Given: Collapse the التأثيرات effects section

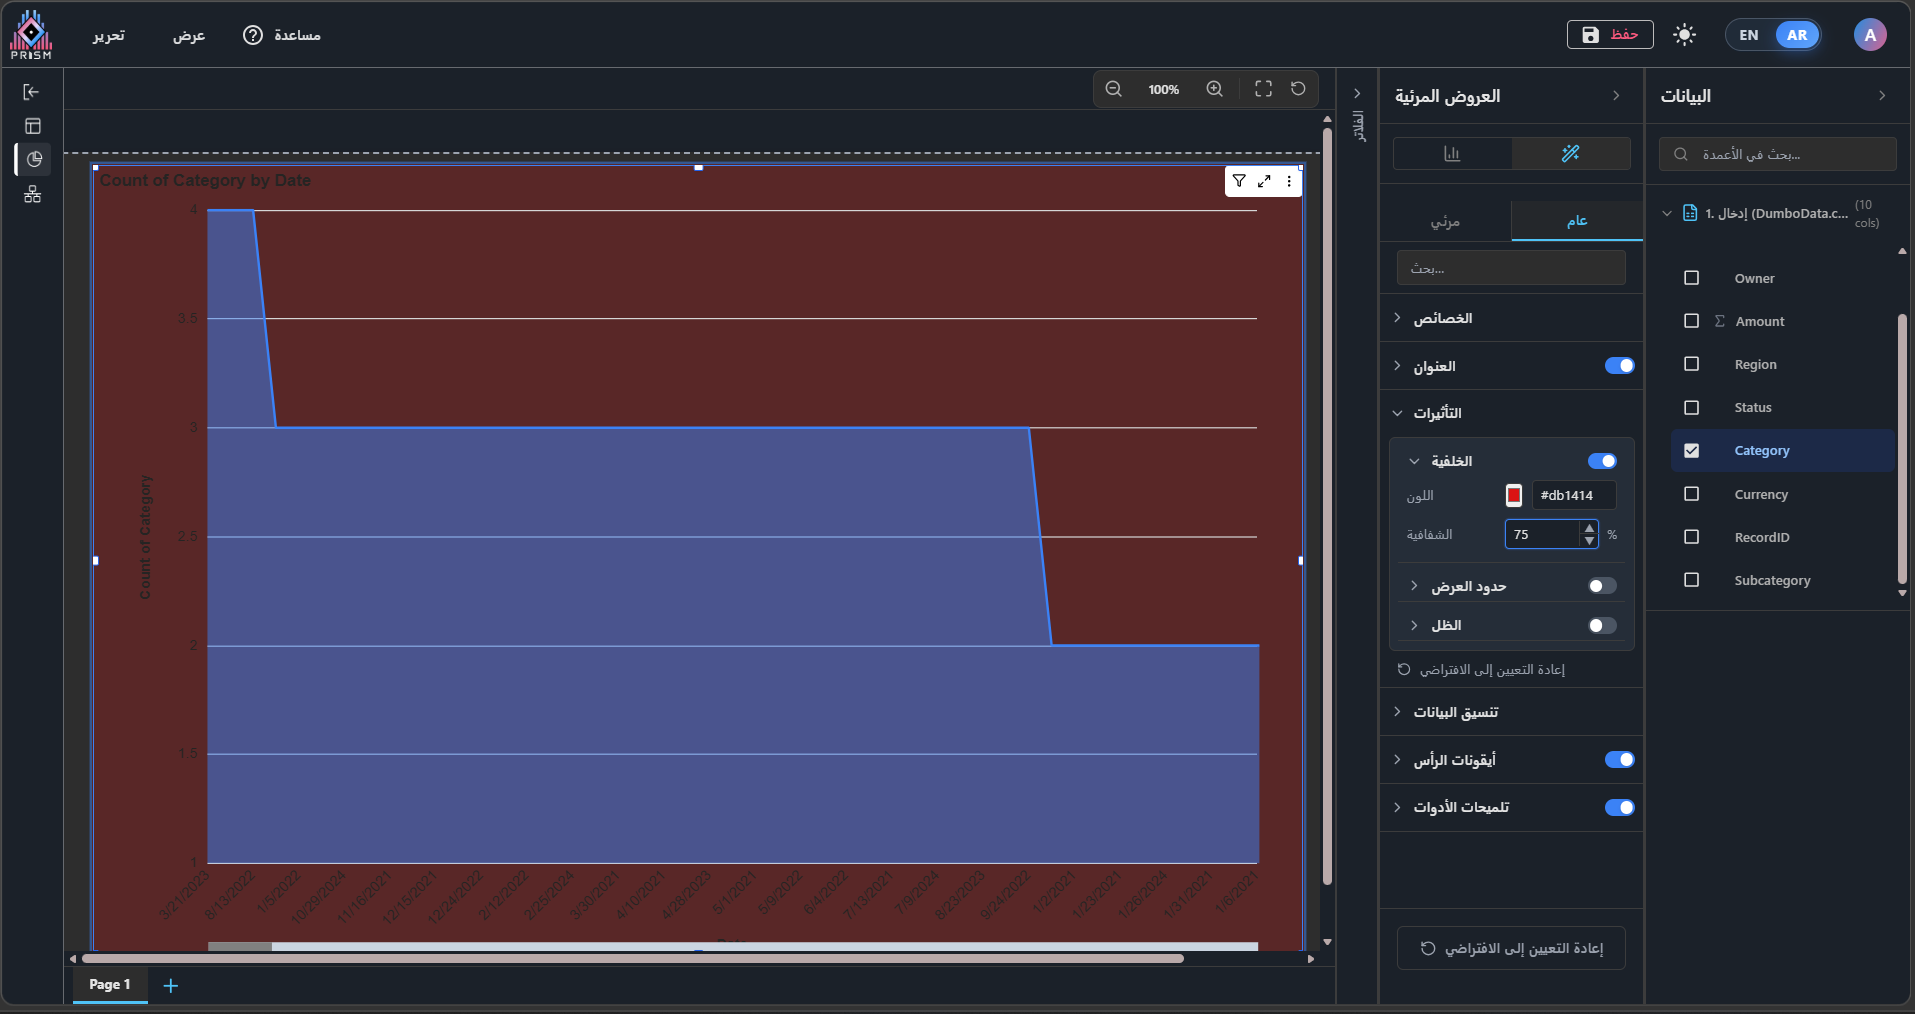Looking at the screenshot, I should coord(1437,413).
